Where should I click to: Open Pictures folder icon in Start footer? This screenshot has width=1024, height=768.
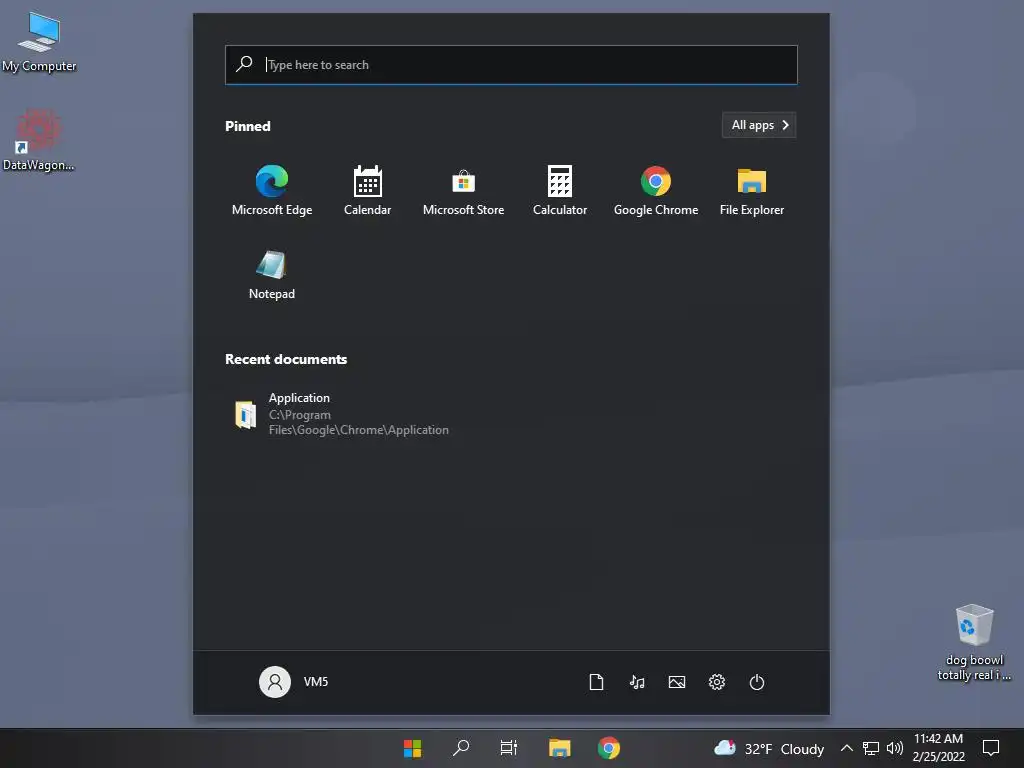(677, 682)
